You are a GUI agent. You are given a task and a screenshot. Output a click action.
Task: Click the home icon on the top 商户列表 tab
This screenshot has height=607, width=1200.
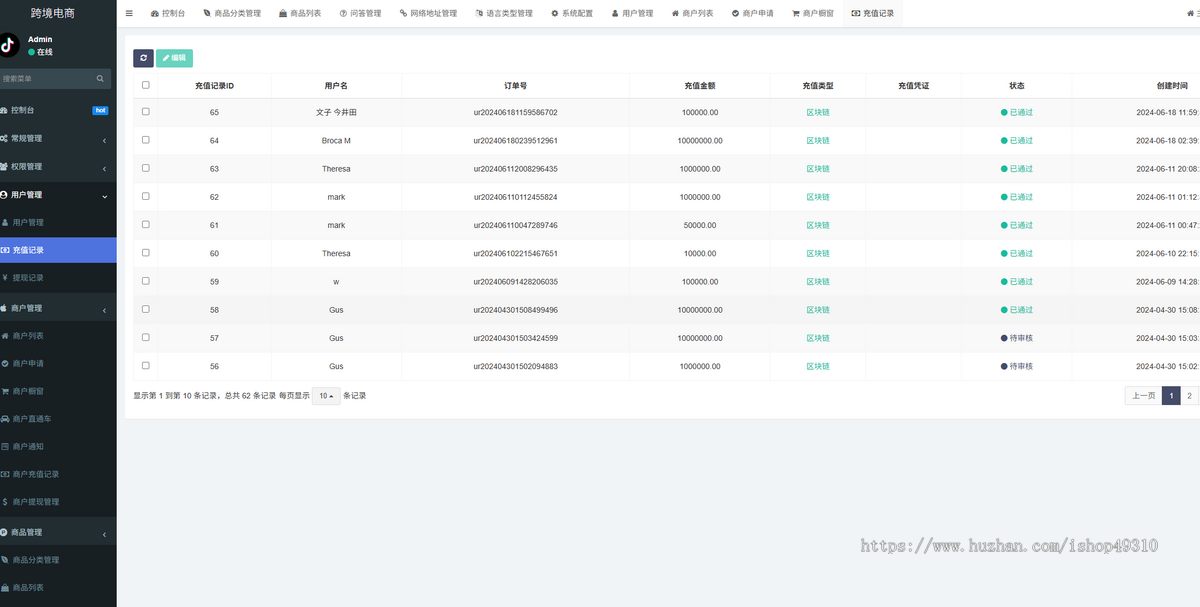pos(675,14)
